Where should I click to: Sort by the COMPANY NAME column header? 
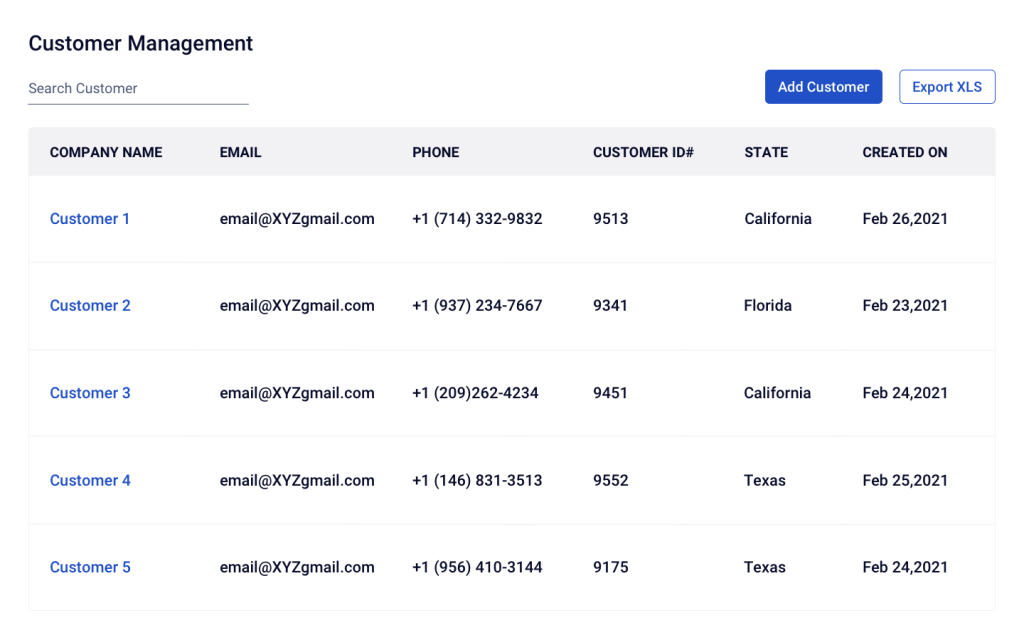point(105,152)
